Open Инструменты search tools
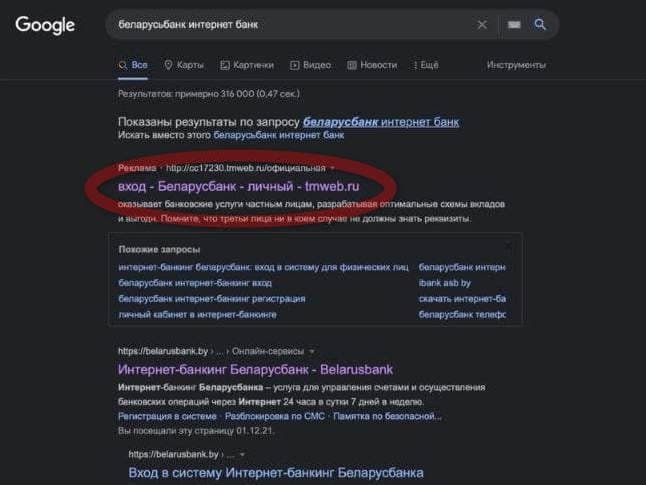This screenshot has height=485, width=646. point(516,65)
